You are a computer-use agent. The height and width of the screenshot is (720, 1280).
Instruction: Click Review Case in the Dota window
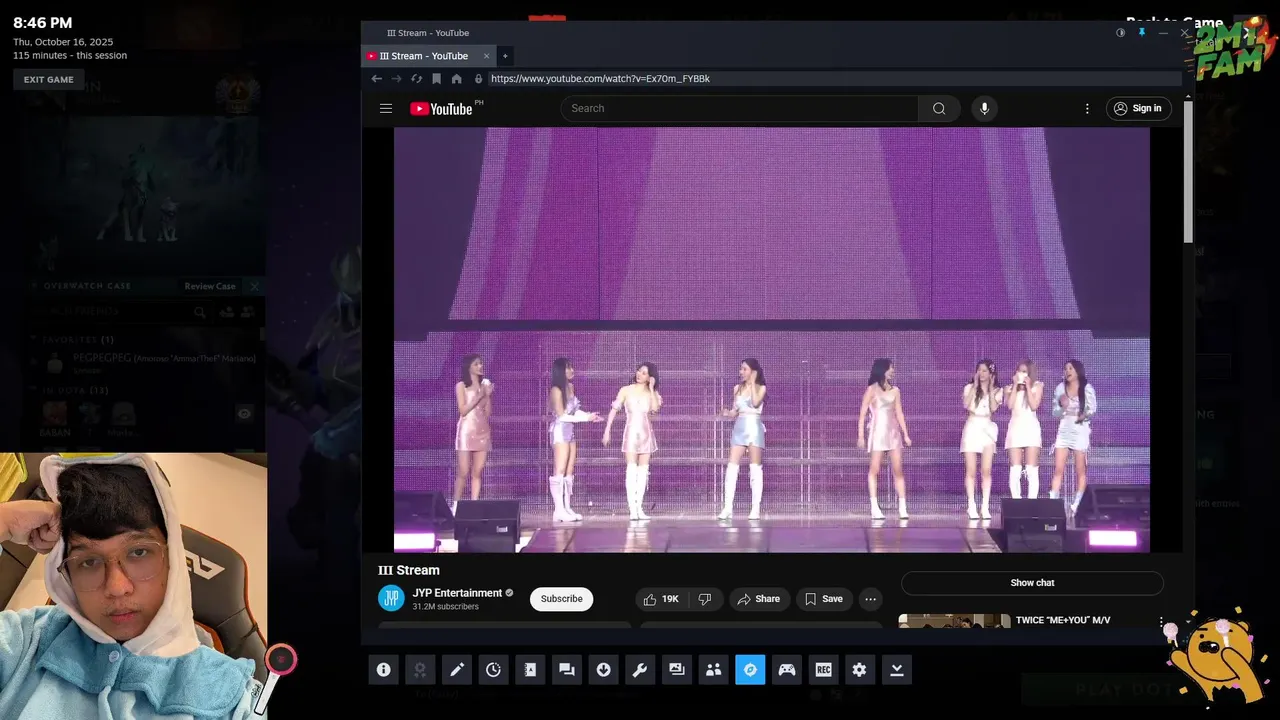click(x=210, y=286)
